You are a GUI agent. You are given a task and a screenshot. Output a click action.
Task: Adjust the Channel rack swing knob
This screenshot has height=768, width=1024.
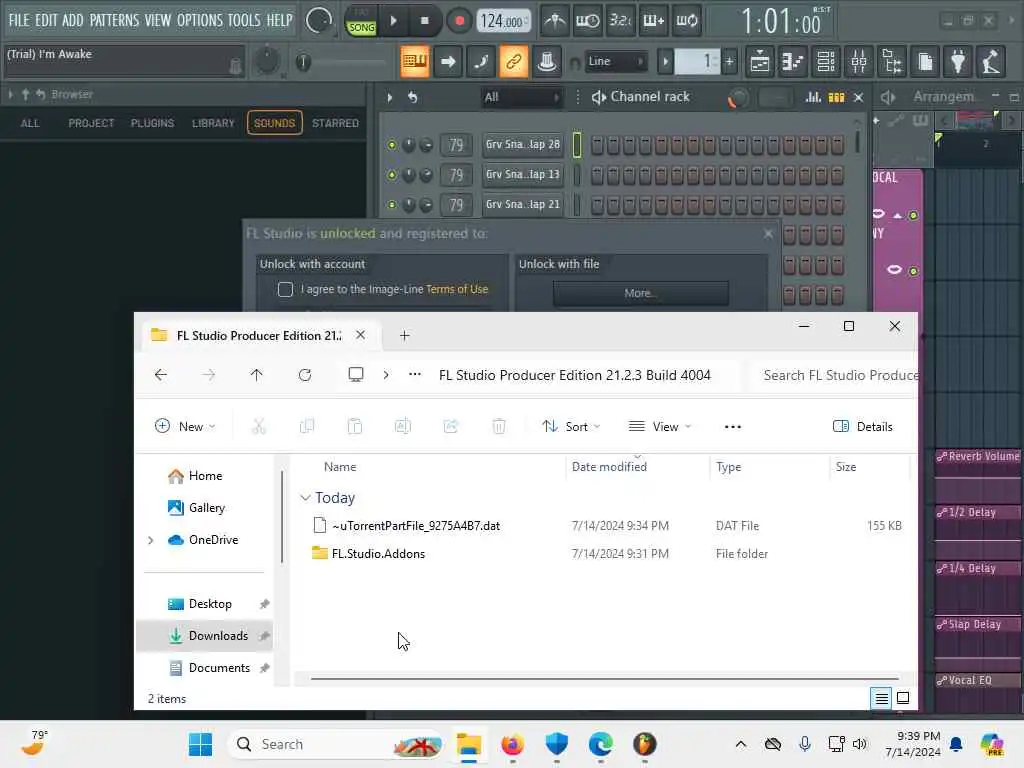pos(738,98)
